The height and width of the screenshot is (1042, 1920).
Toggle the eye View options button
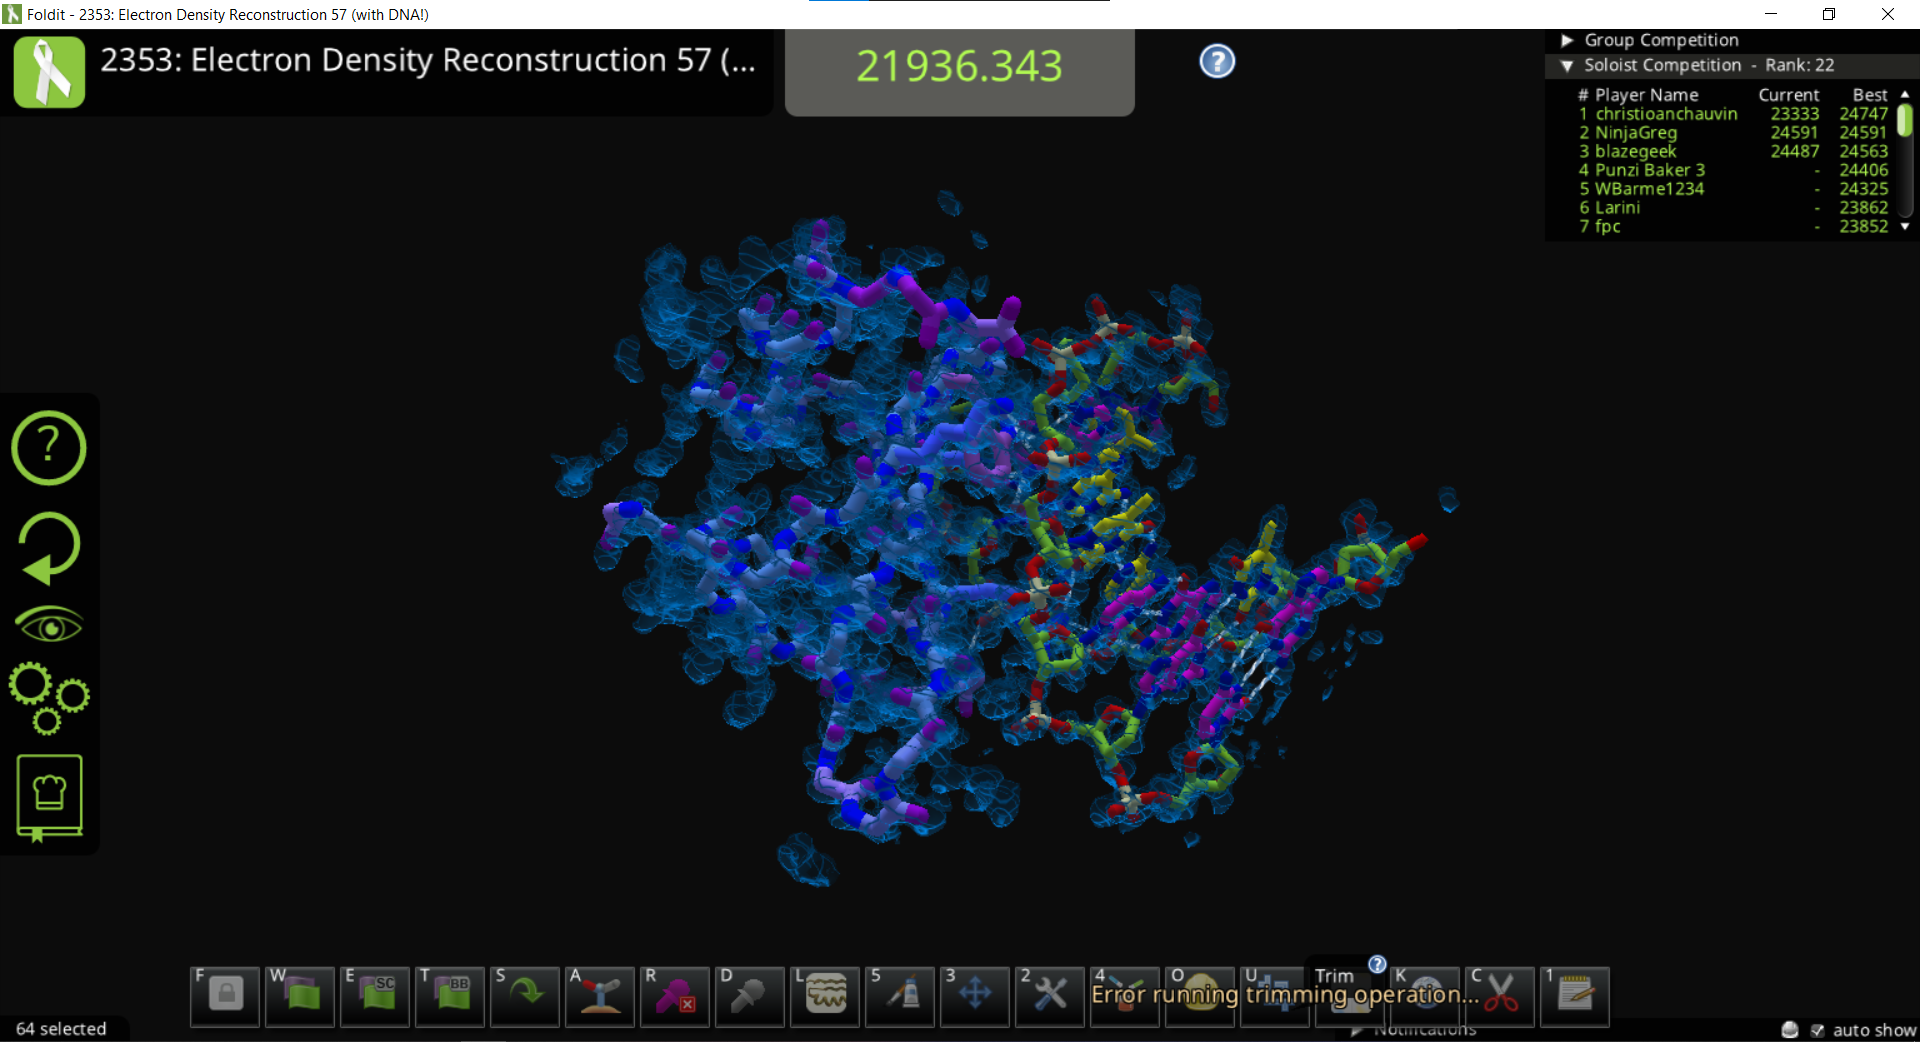(49, 627)
